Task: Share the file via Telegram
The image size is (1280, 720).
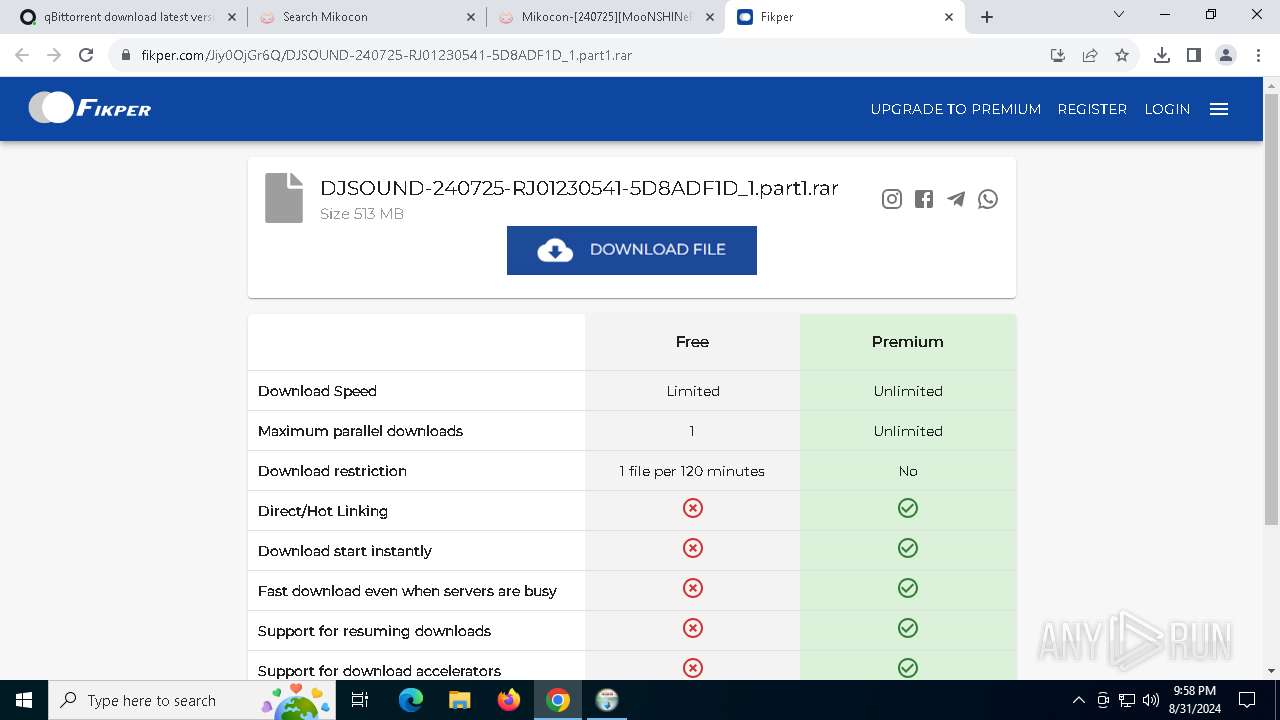Action: 956,199
